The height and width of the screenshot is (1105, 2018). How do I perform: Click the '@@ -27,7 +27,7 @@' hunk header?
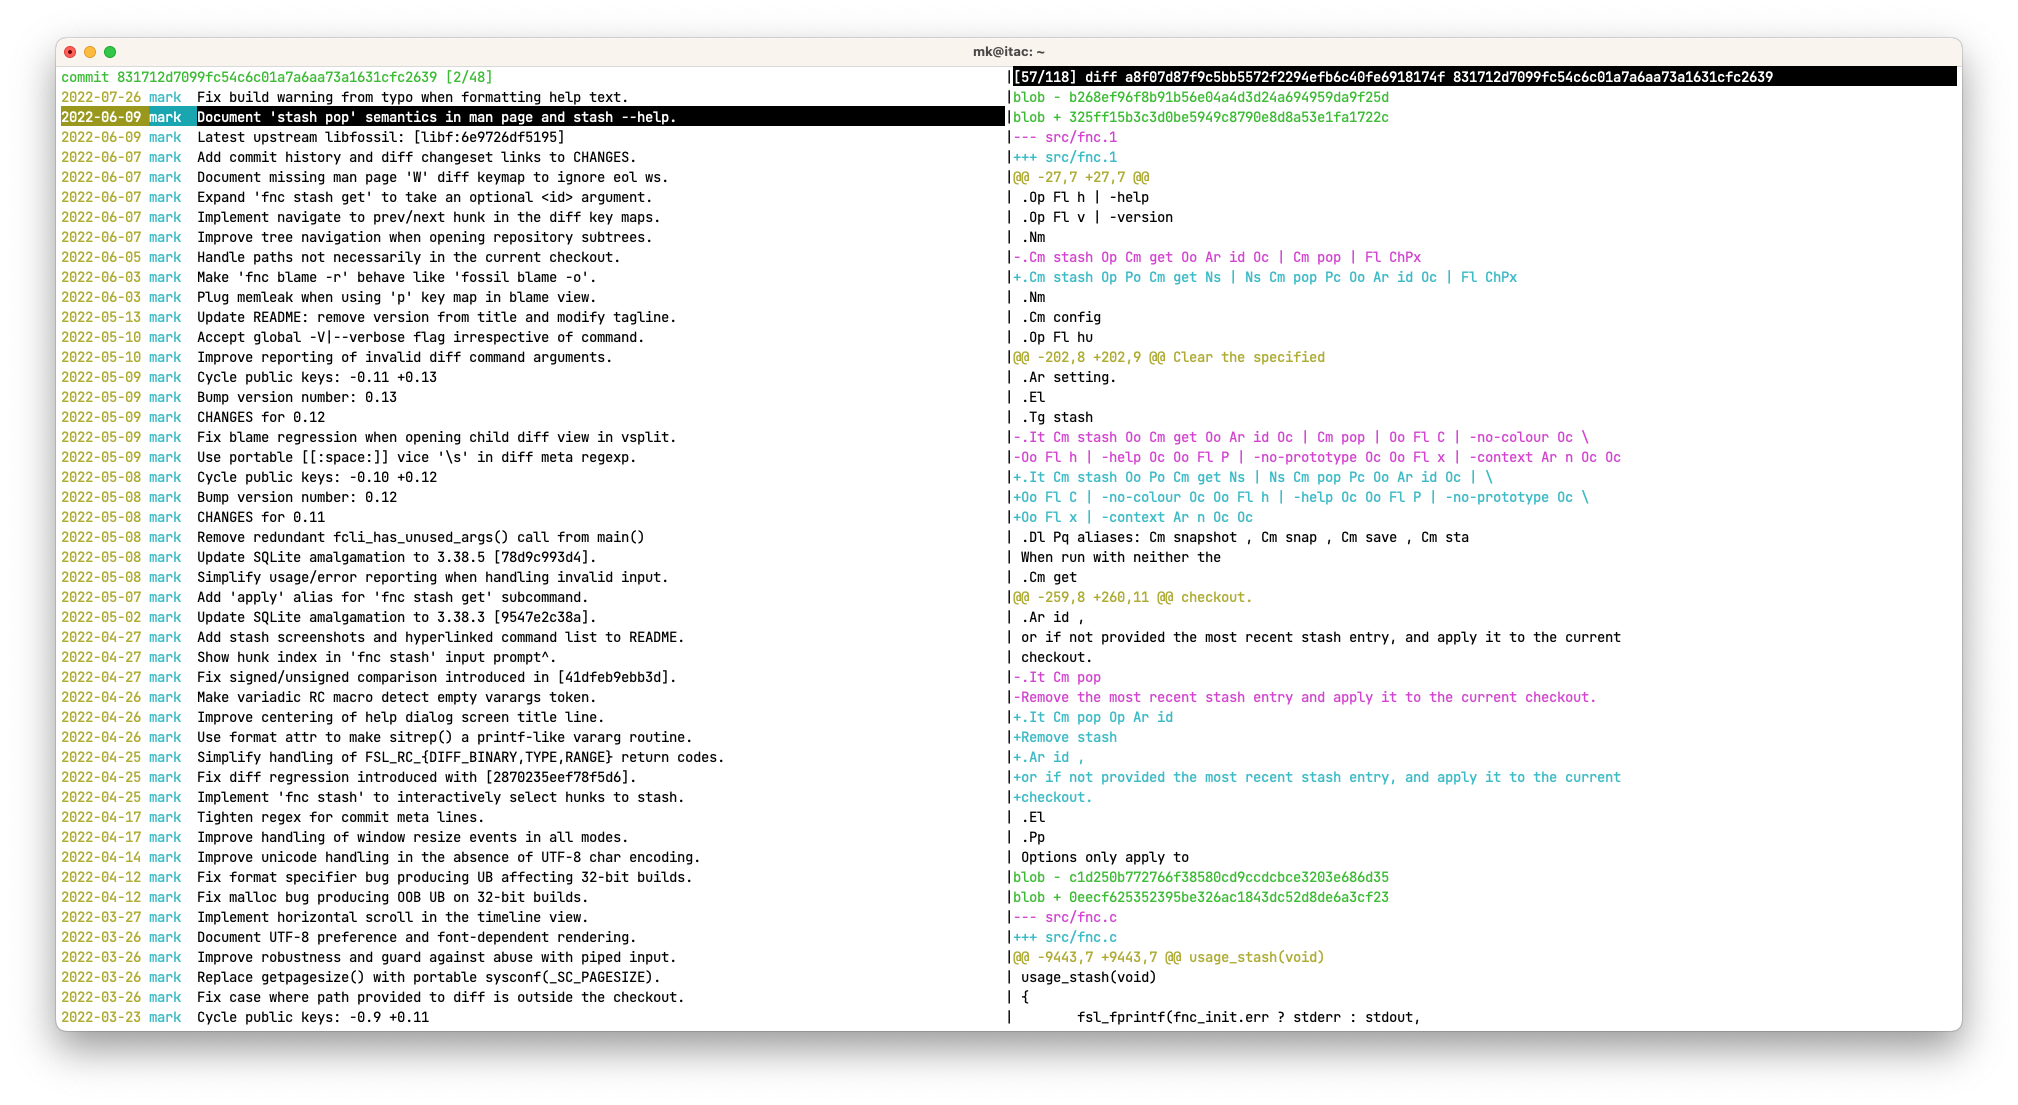click(x=1081, y=177)
